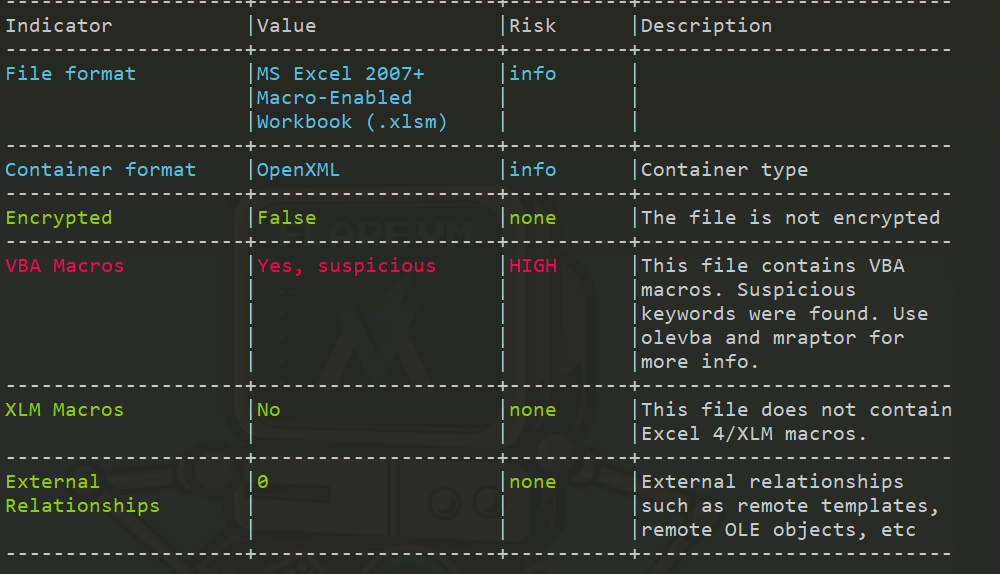Click the 'External Relationships' indicator label
This screenshot has width=1000, height=574.
coord(82,494)
